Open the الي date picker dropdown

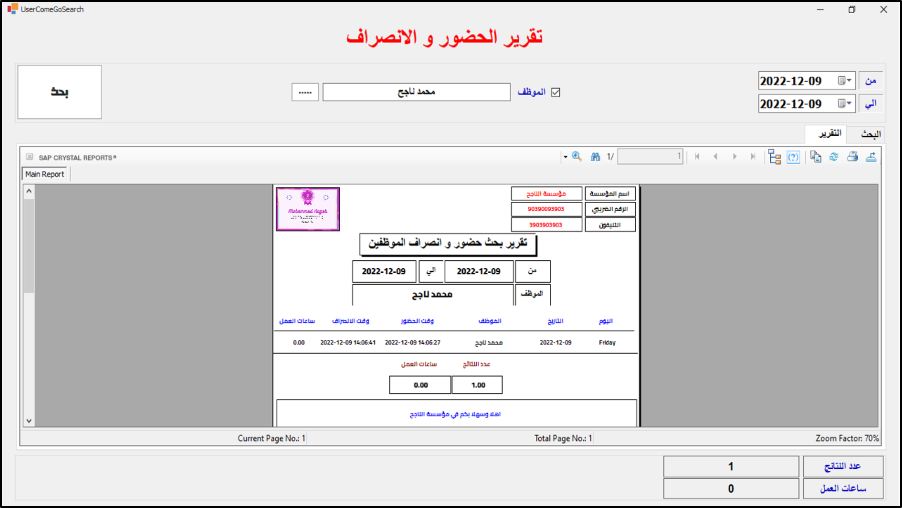point(845,104)
